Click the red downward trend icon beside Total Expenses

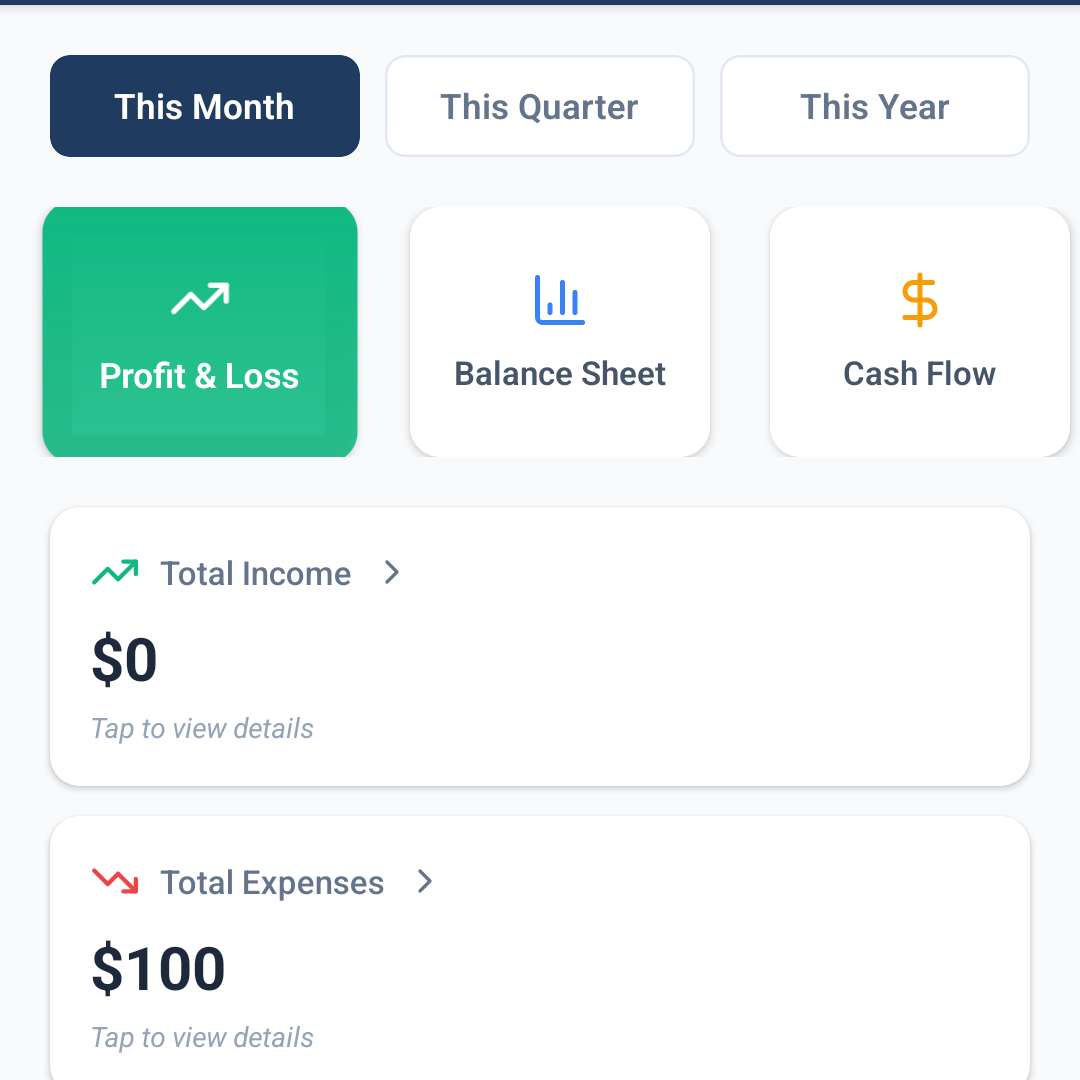[115, 882]
